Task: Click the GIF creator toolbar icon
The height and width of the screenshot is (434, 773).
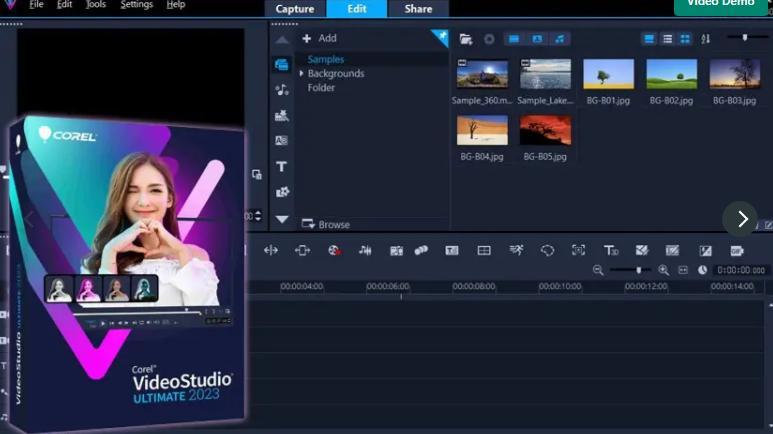Action: (x=737, y=251)
